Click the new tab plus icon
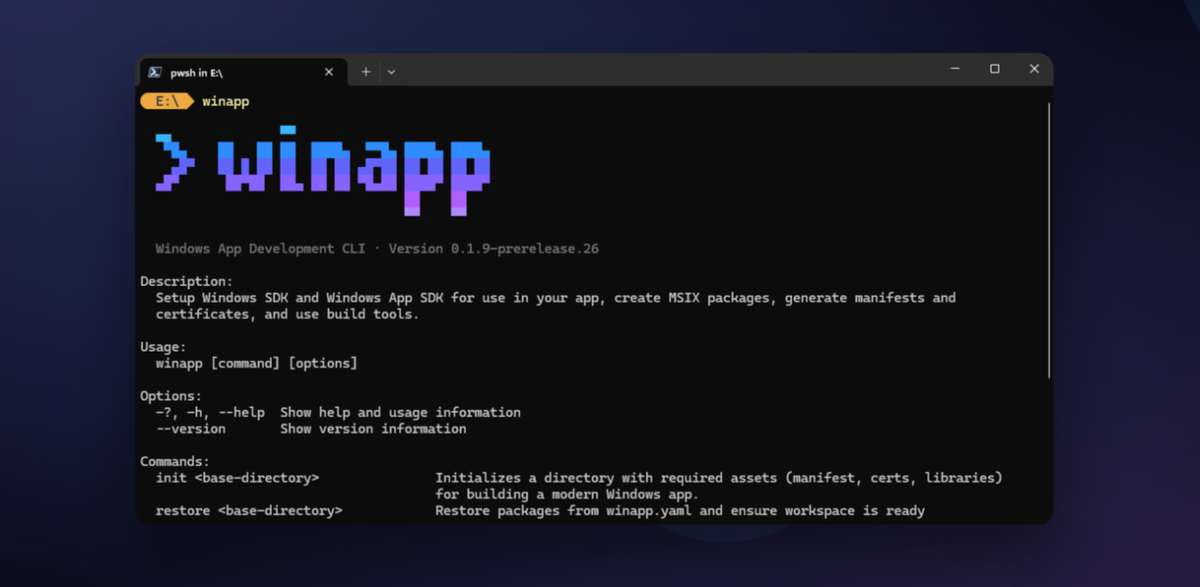This screenshot has width=1200, height=587. click(365, 71)
